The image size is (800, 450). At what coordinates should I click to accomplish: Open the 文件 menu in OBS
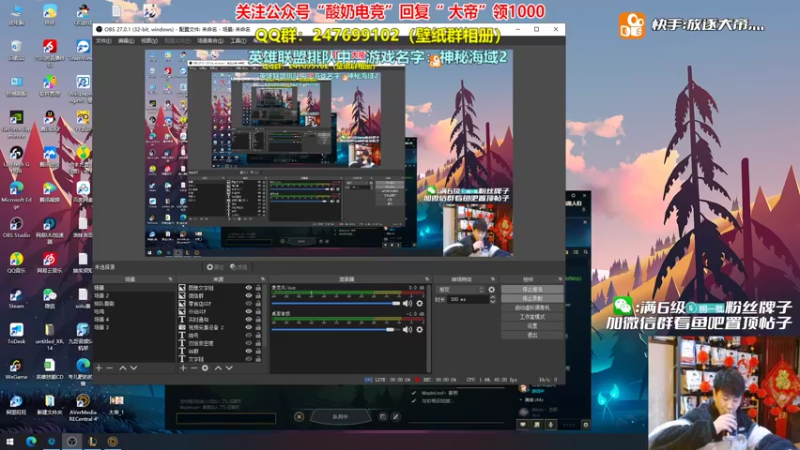click(104, 41)
